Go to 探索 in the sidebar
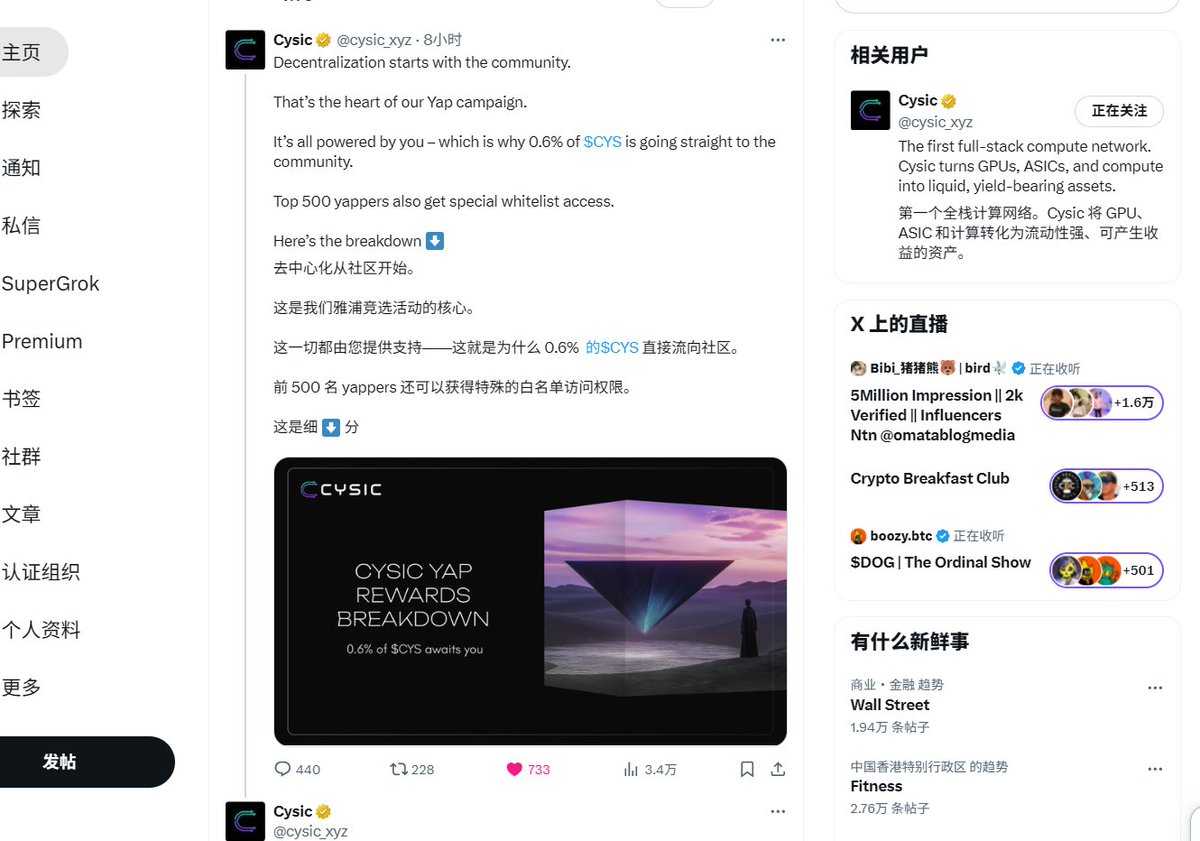 point(21,110)
